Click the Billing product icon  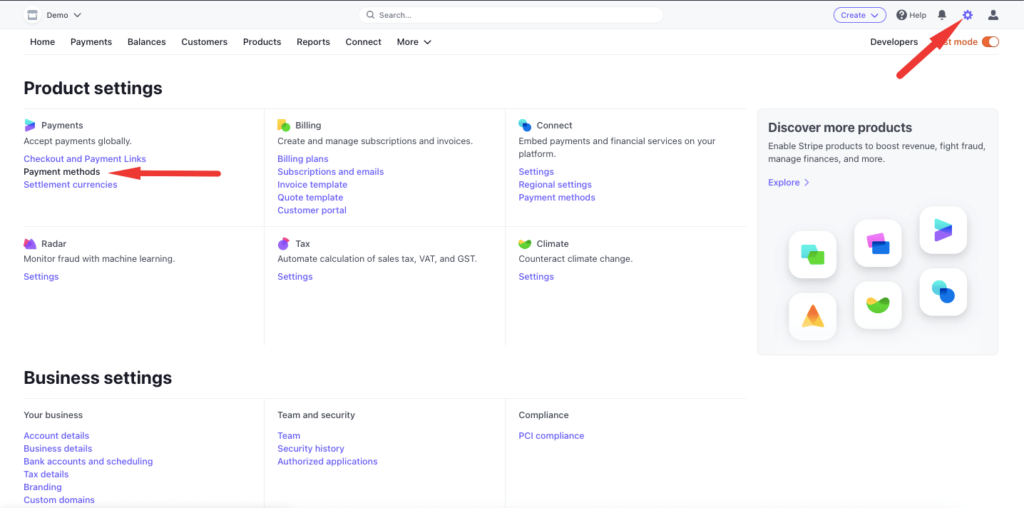pos(283,125)
